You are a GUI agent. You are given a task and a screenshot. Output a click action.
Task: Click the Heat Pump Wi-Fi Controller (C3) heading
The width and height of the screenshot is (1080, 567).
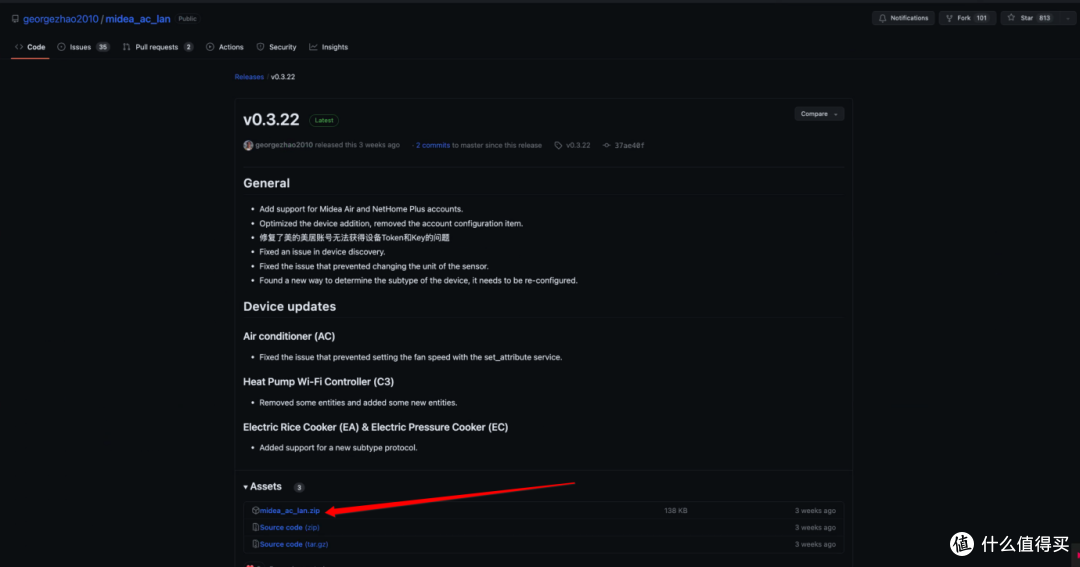point(318,382)
